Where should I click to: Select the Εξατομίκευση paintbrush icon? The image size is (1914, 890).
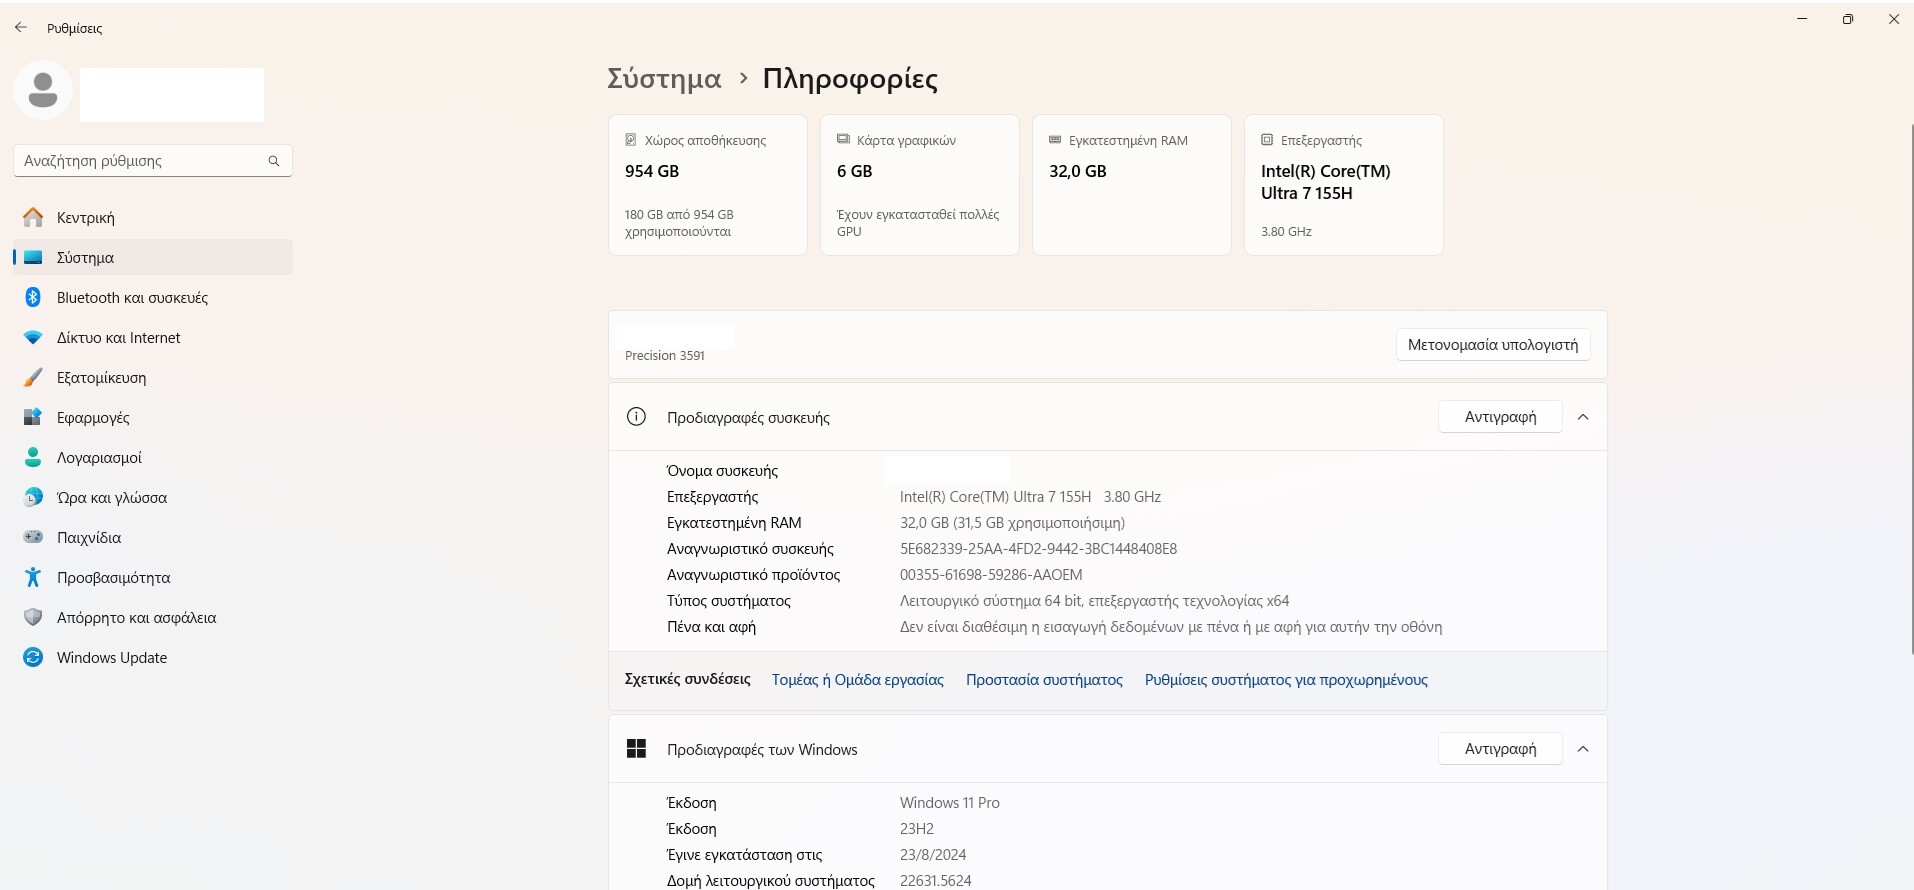coord(33,378)
